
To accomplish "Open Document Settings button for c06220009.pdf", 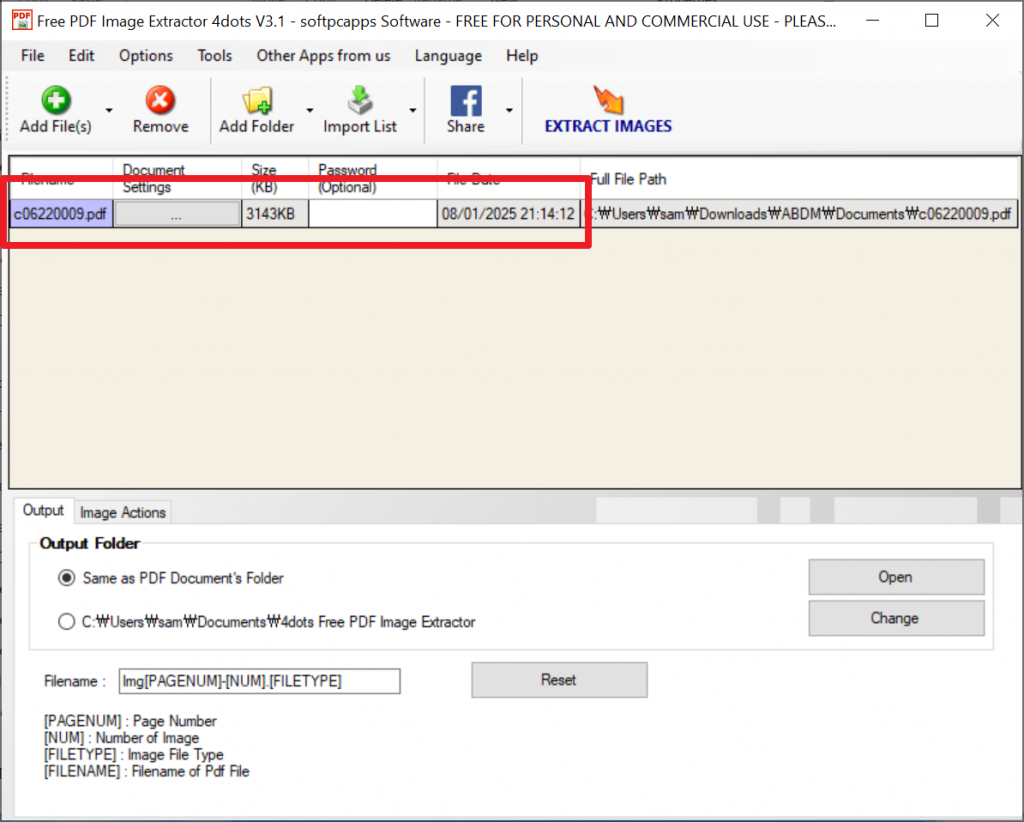I will coord(177,214).
